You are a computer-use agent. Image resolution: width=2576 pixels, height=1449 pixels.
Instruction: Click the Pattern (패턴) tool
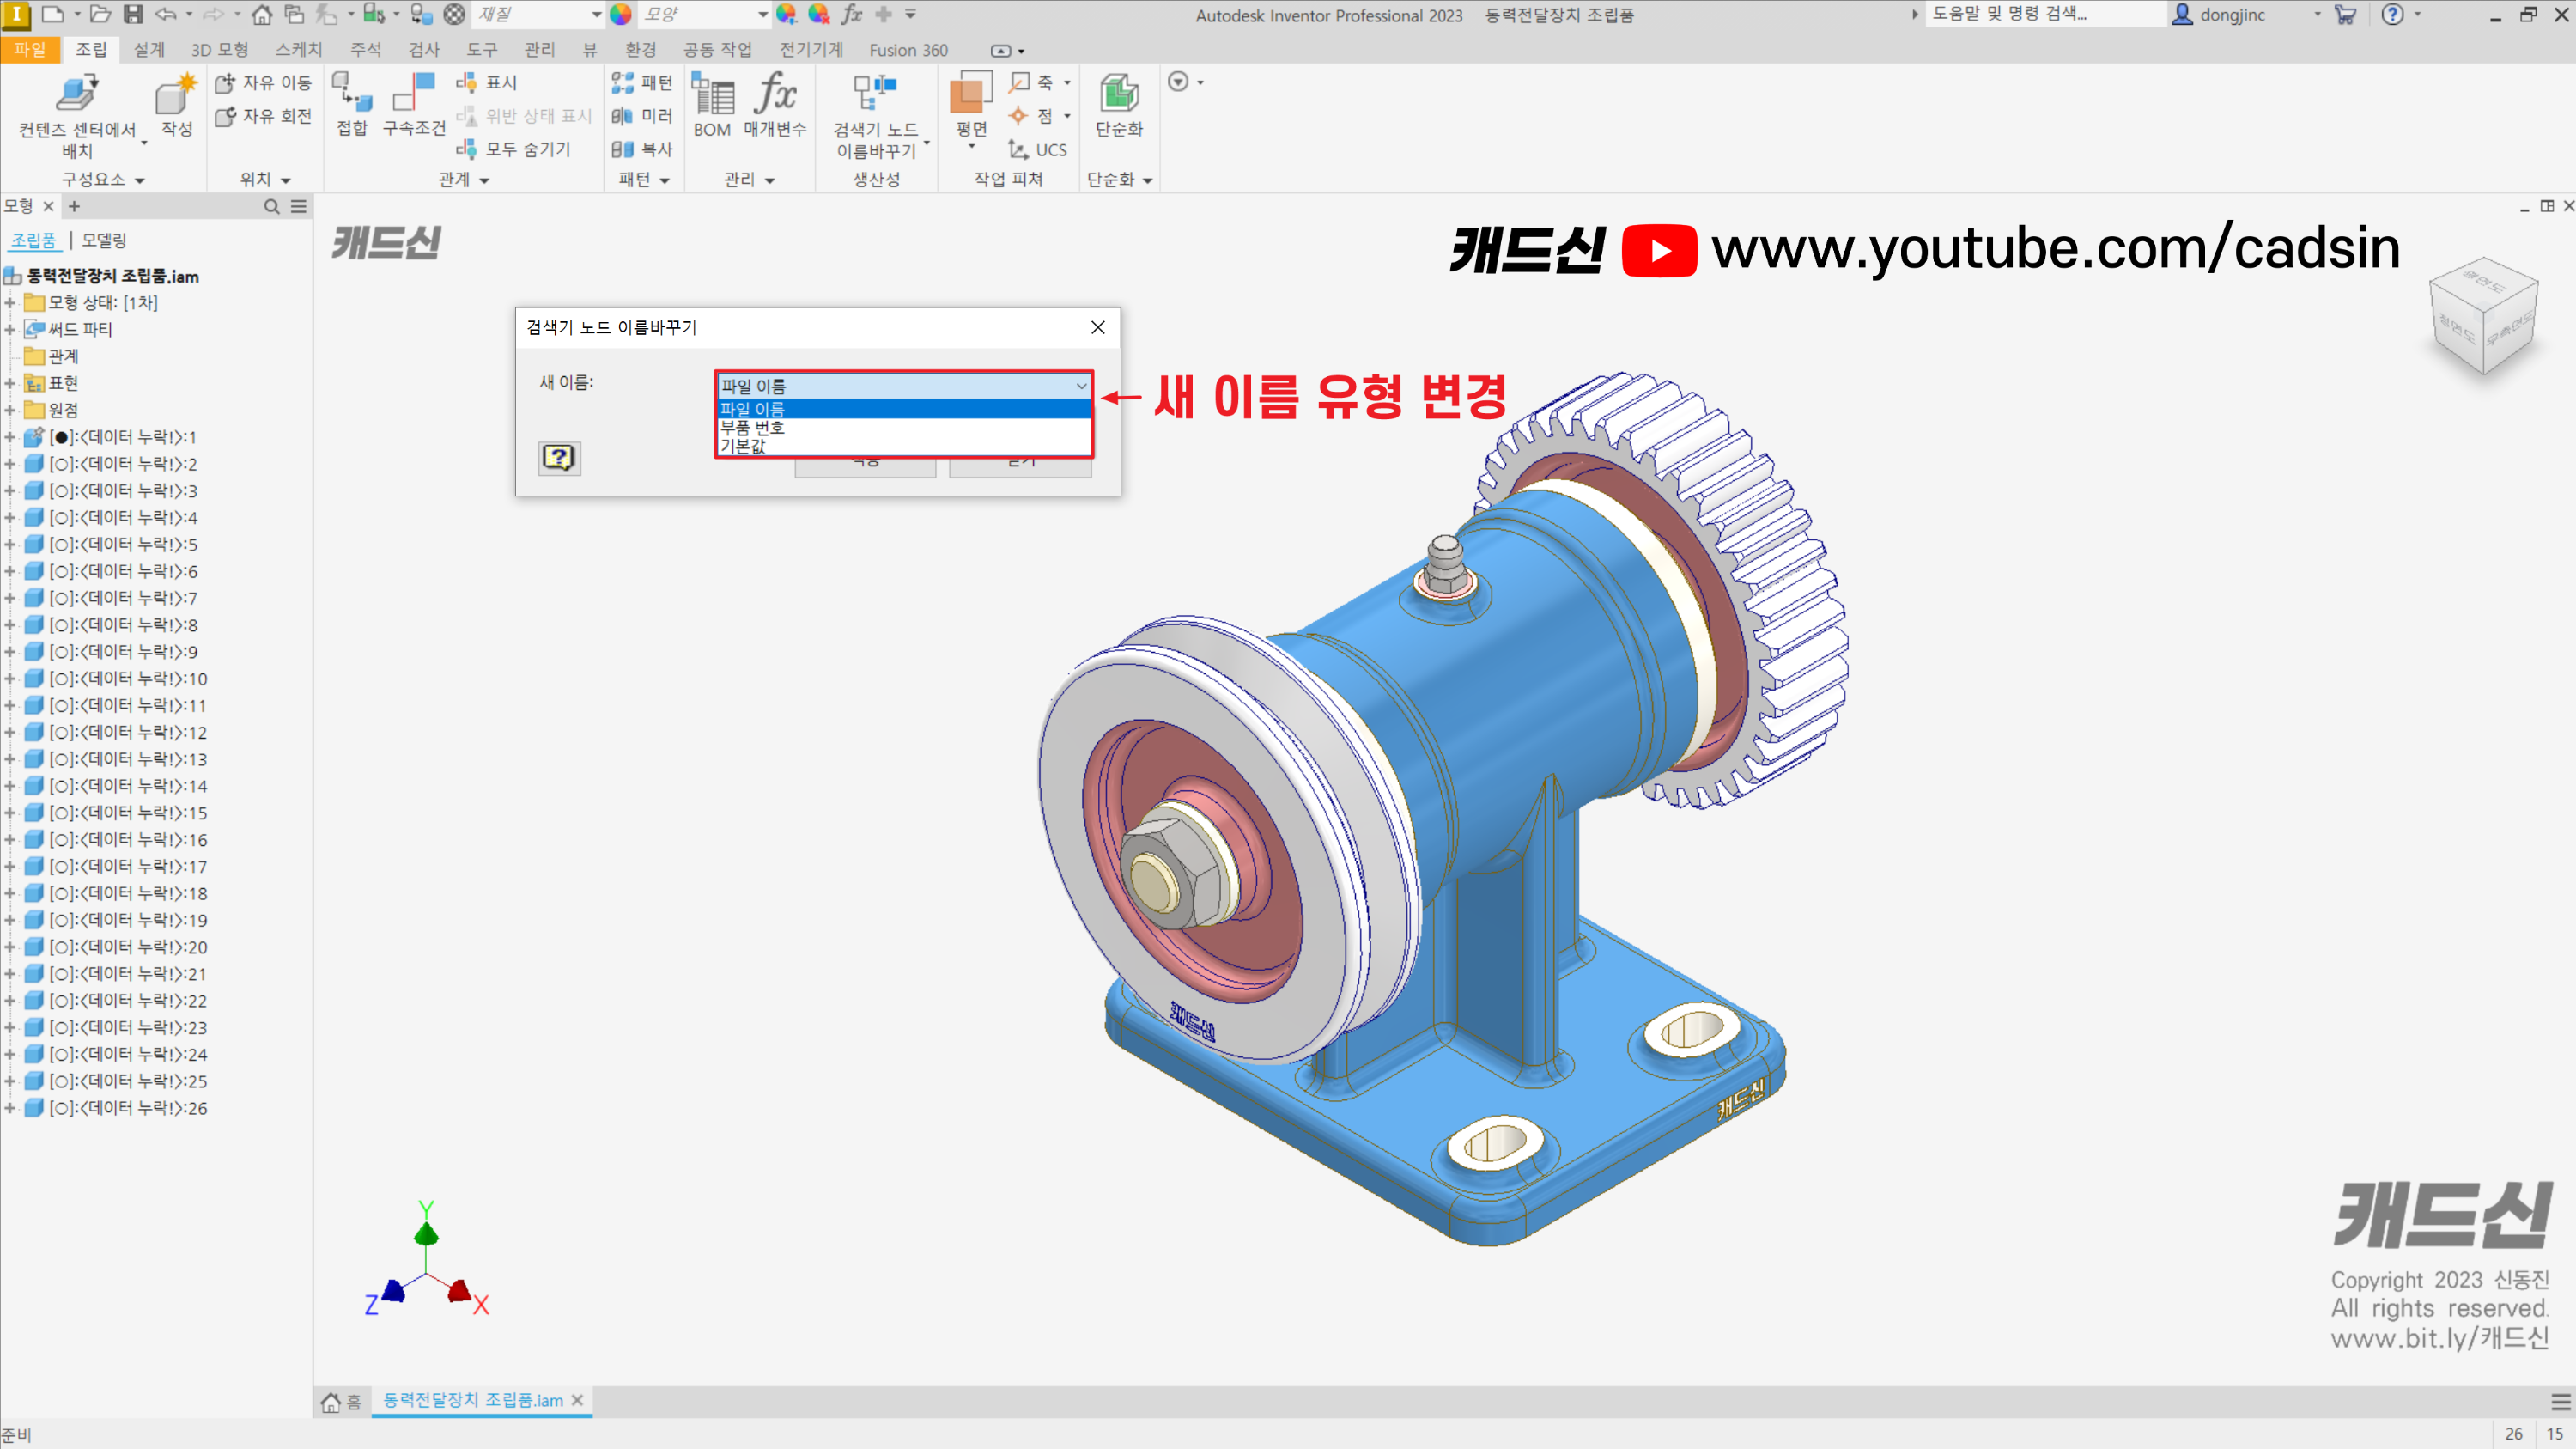[x=642, y=82]
